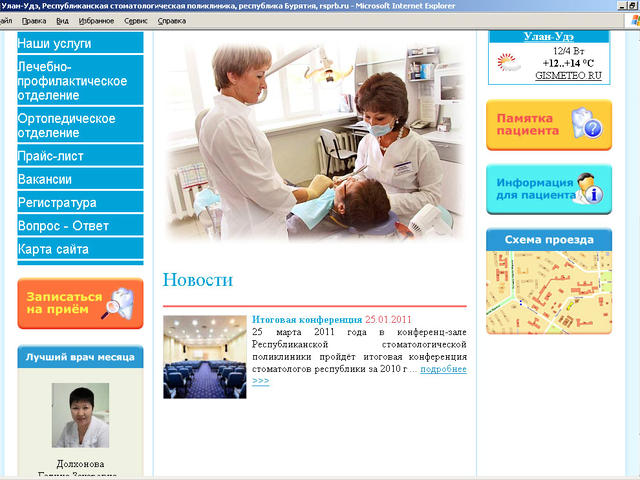
Task: Click the Итоговая конференция news headline
Action: 307,320
